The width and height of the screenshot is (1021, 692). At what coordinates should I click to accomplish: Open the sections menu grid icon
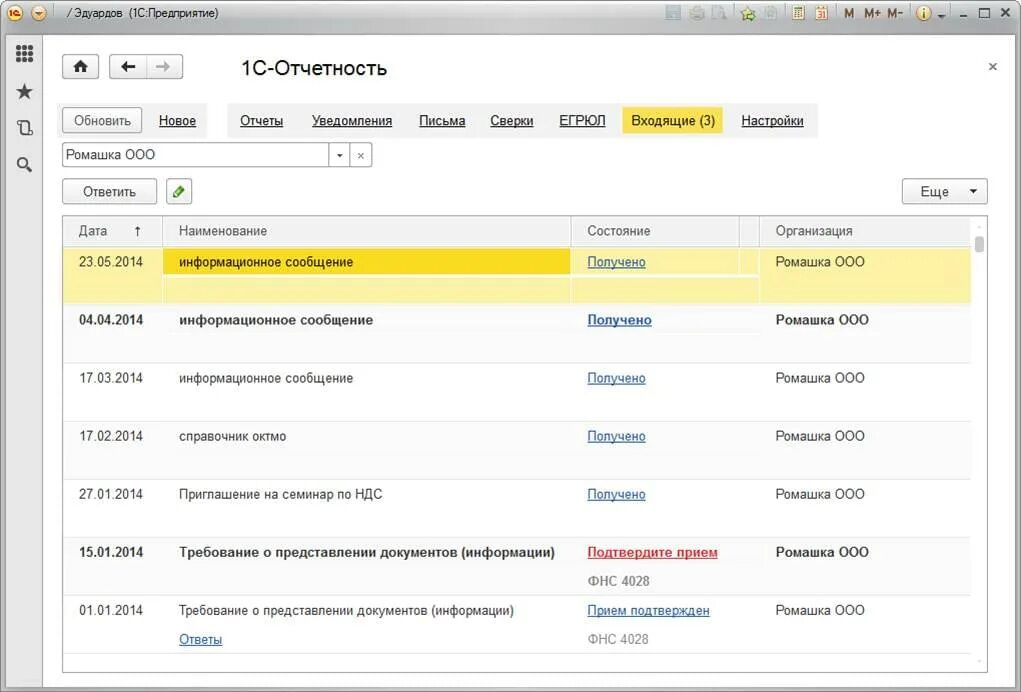(x=24, y=53)
